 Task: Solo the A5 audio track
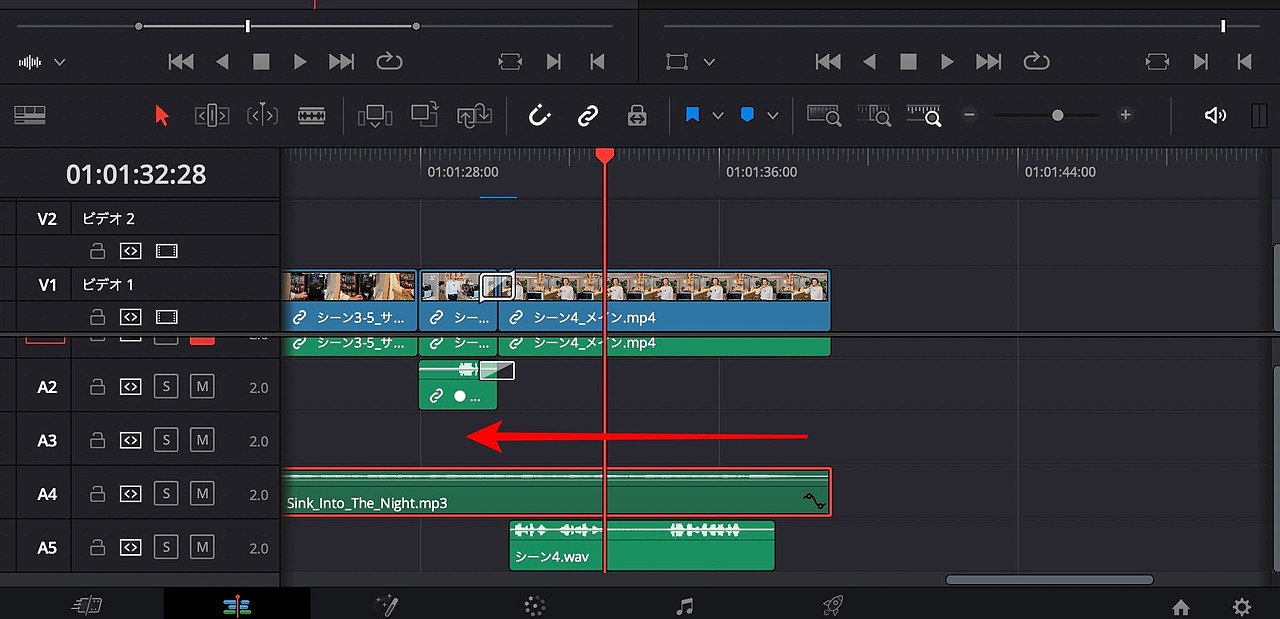166,547
